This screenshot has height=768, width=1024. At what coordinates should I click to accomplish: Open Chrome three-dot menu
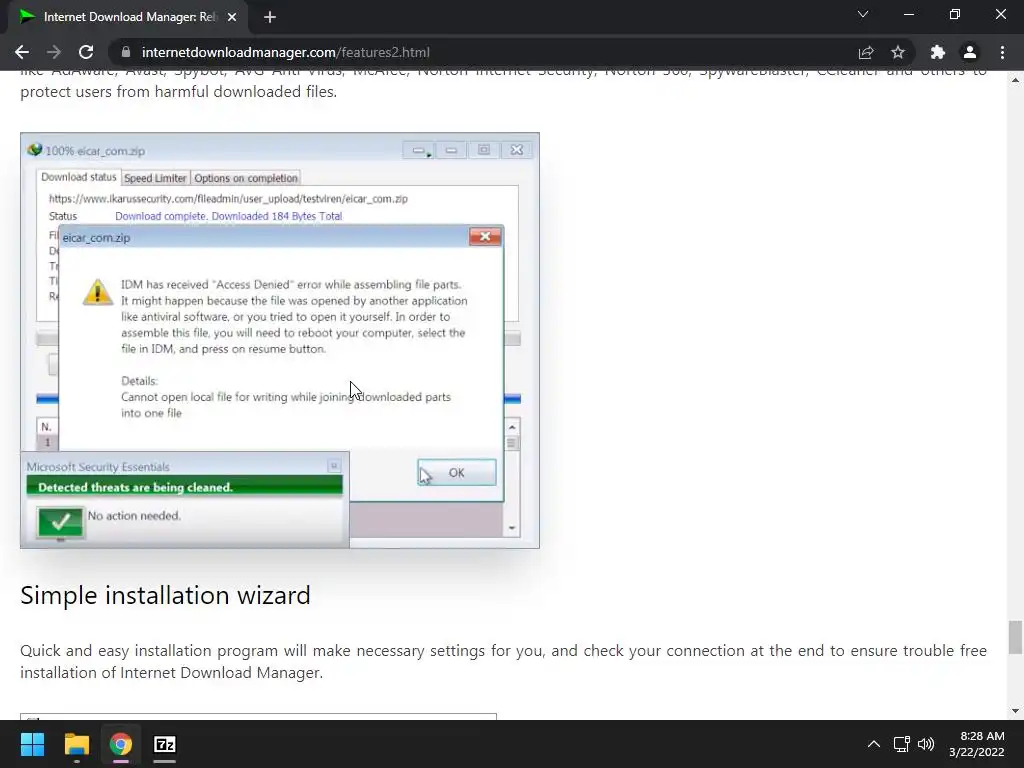[1002, 52]
